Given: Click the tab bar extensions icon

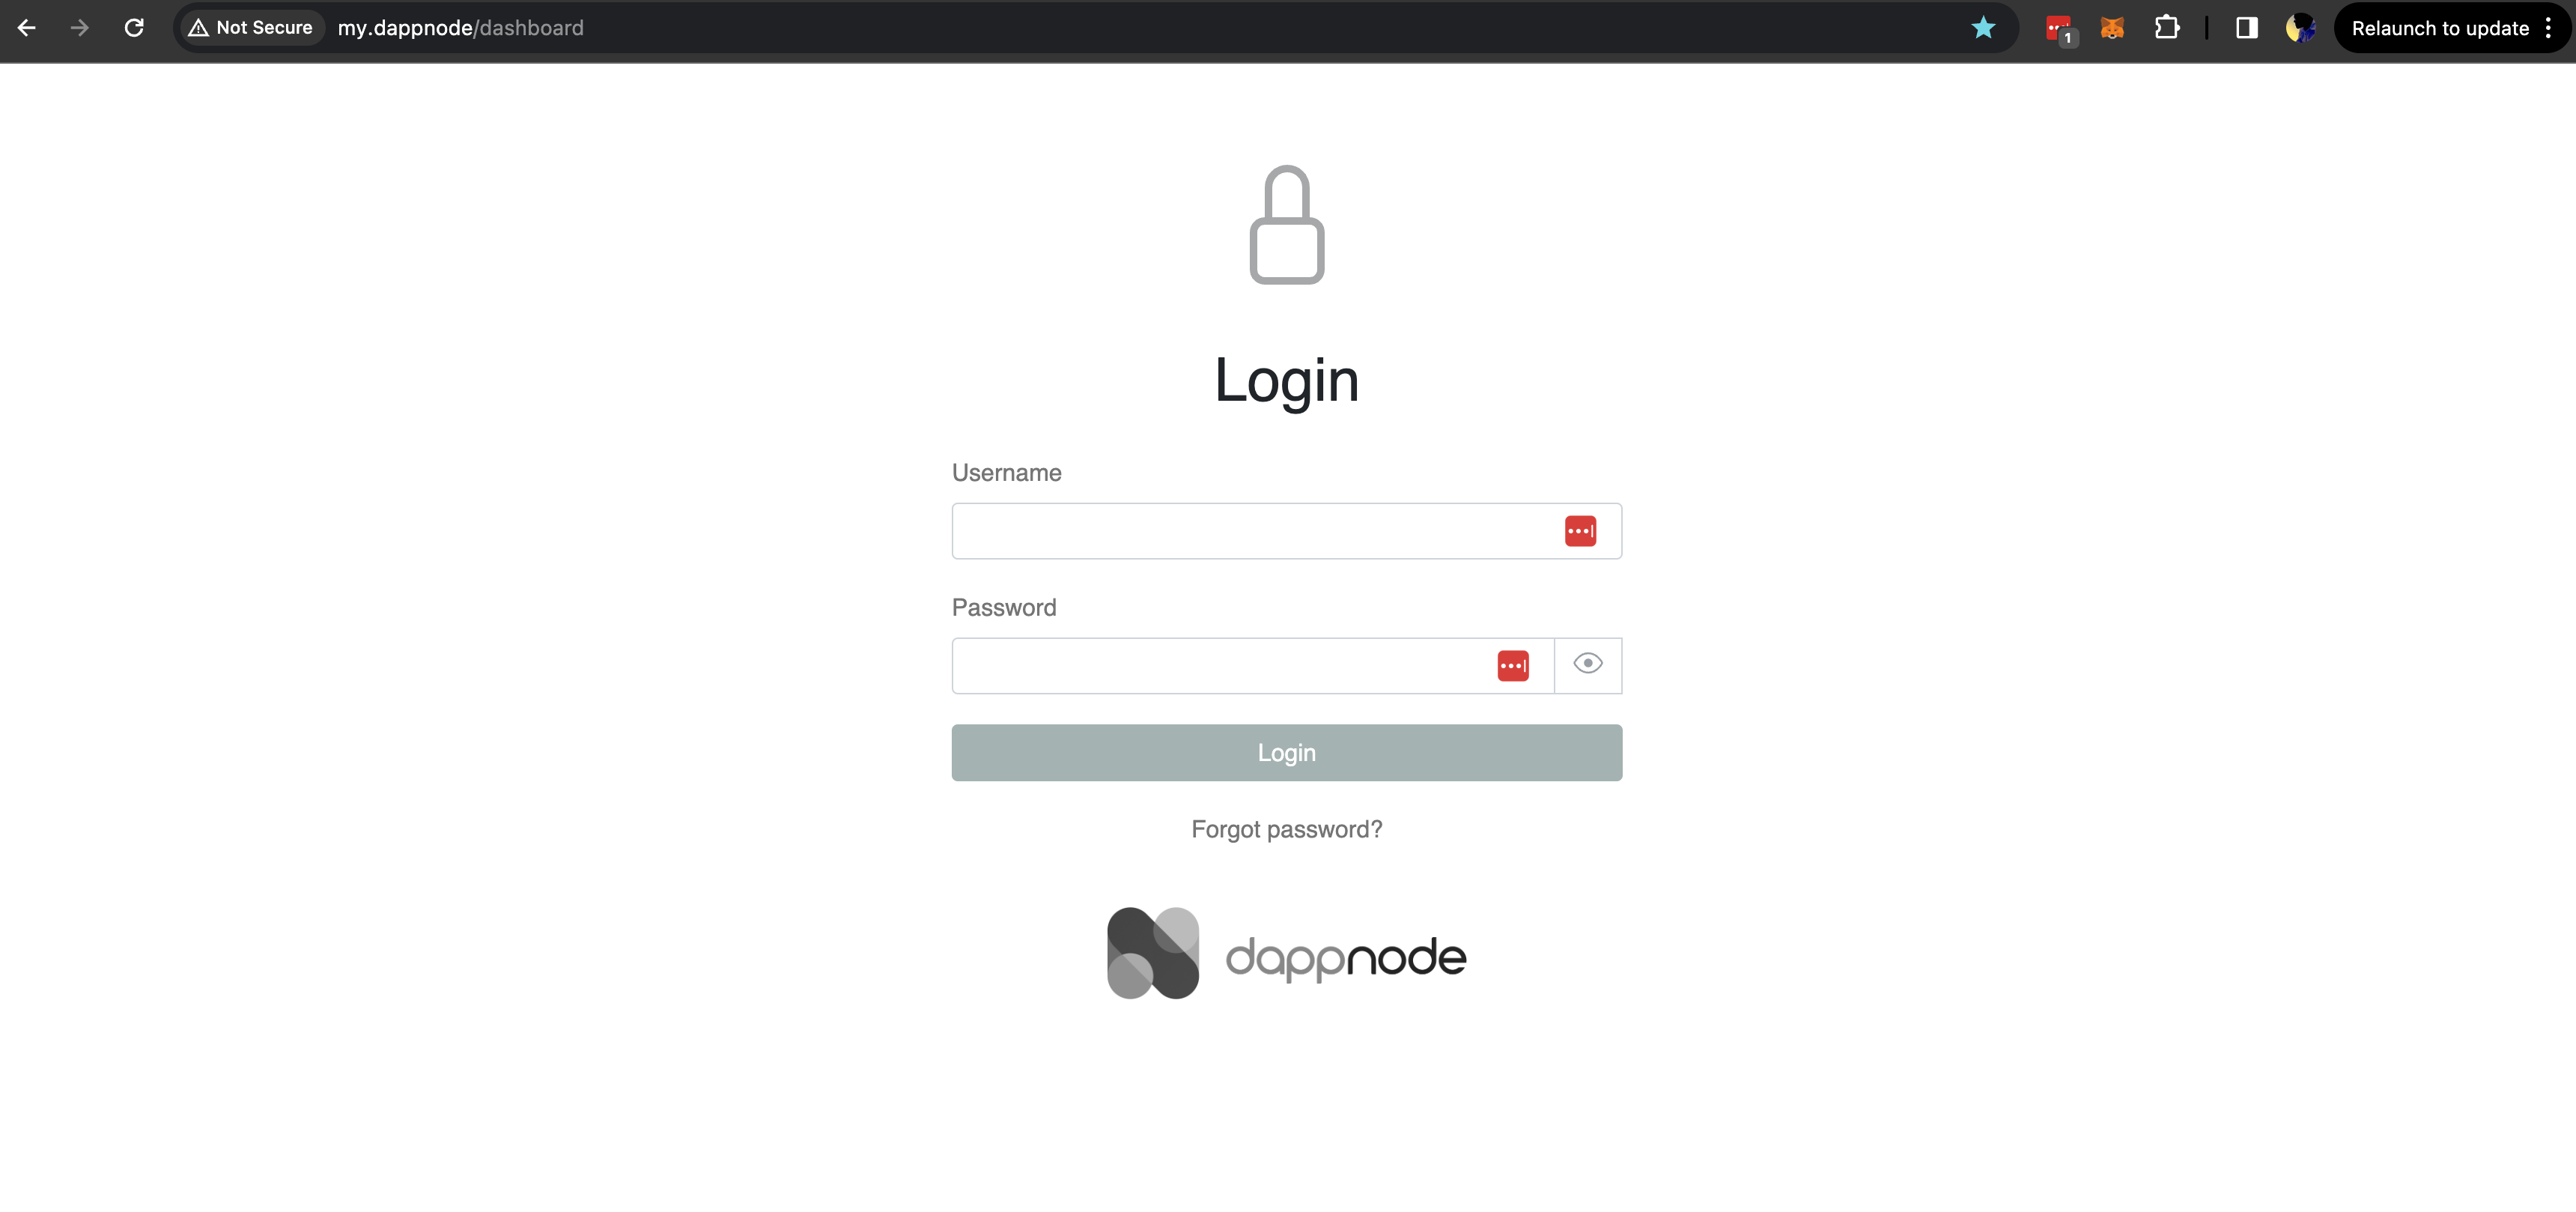Looking at the screenshot, I should [2166, 29].
